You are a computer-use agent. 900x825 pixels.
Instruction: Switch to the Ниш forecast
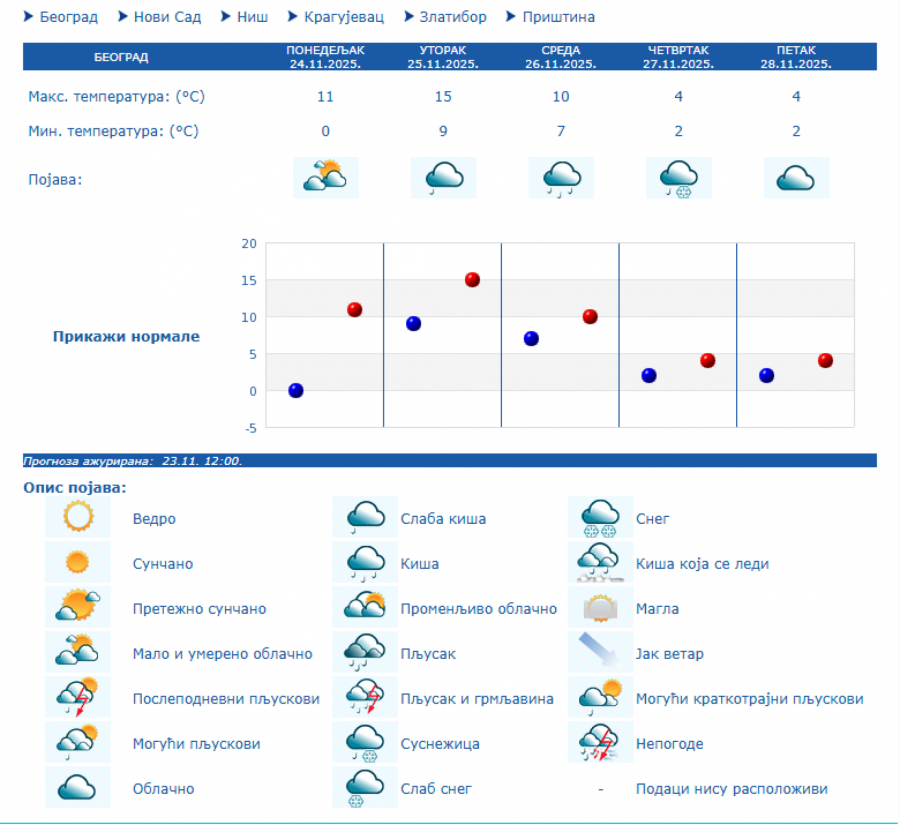tap(252, 17)
